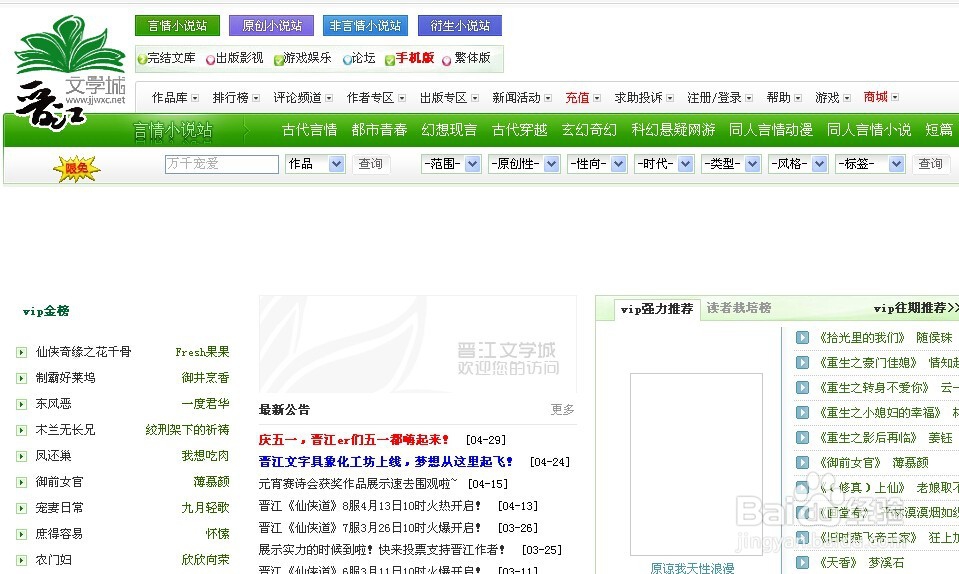Click play icon beside 《天香》
Image resolution: width=959 pixels, height=574 pixels.
pyautogui.click(x=802, y=562)
